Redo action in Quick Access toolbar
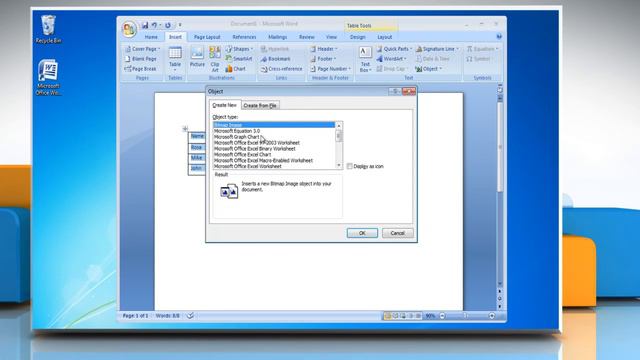Screen dimensions: 640x360 [168, 25]
